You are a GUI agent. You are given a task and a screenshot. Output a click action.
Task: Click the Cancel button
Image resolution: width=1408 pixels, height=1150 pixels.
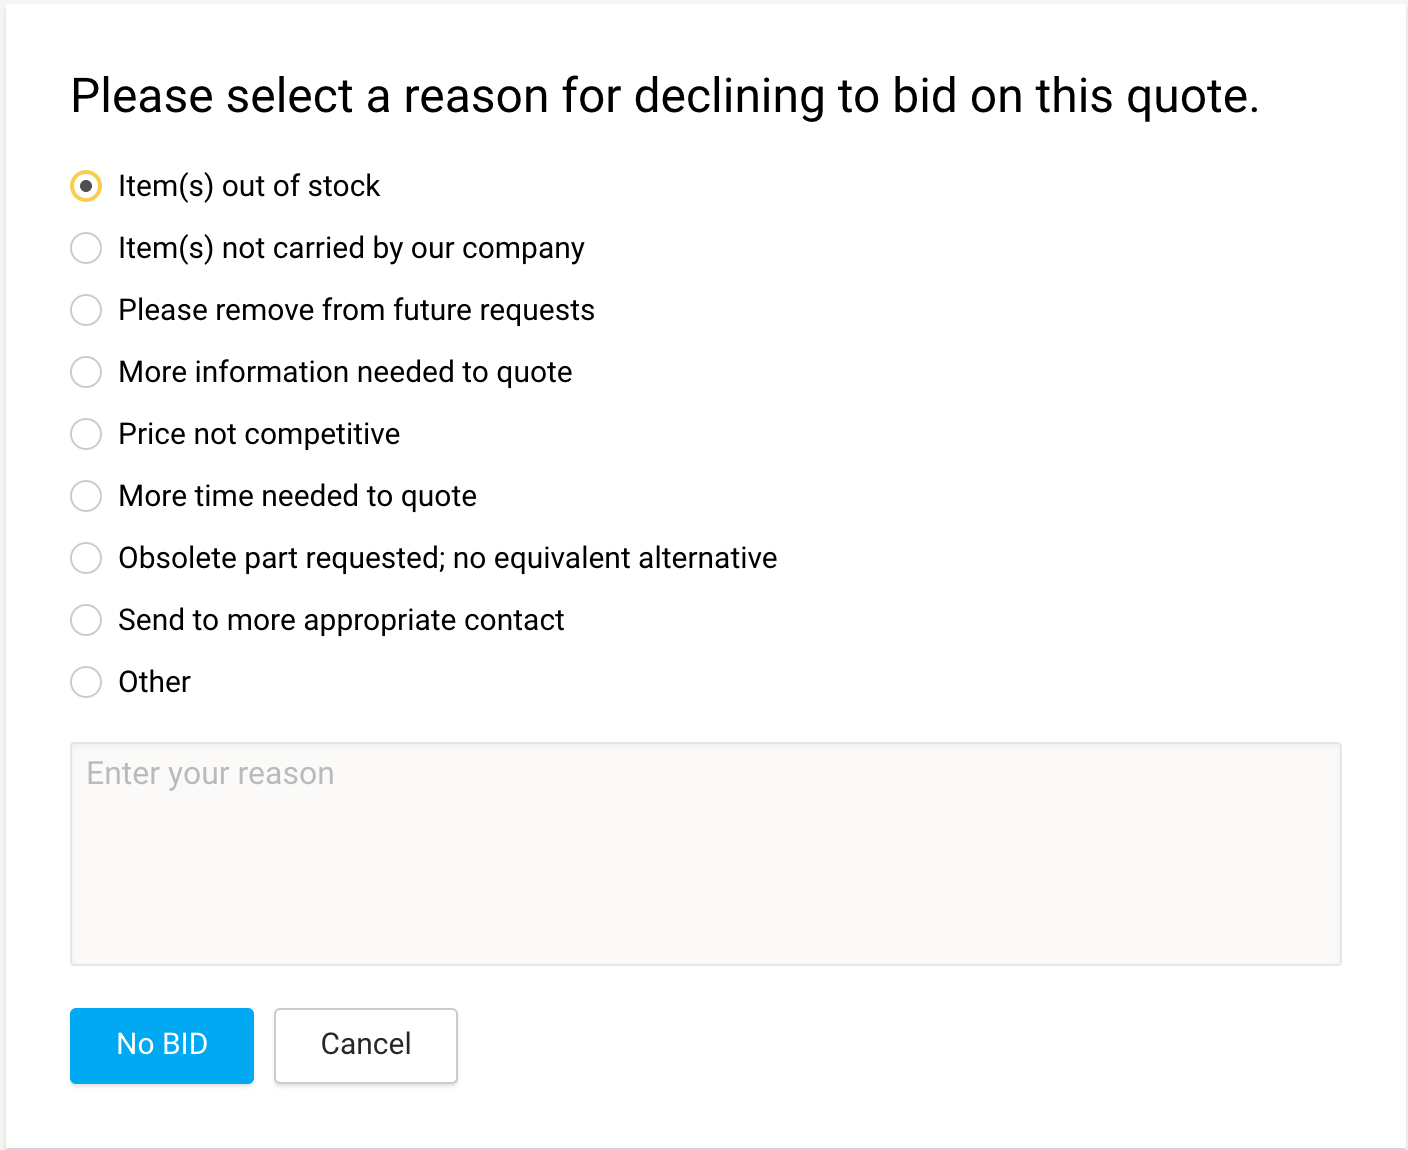pyautogui.click(x=366, y=1045)
